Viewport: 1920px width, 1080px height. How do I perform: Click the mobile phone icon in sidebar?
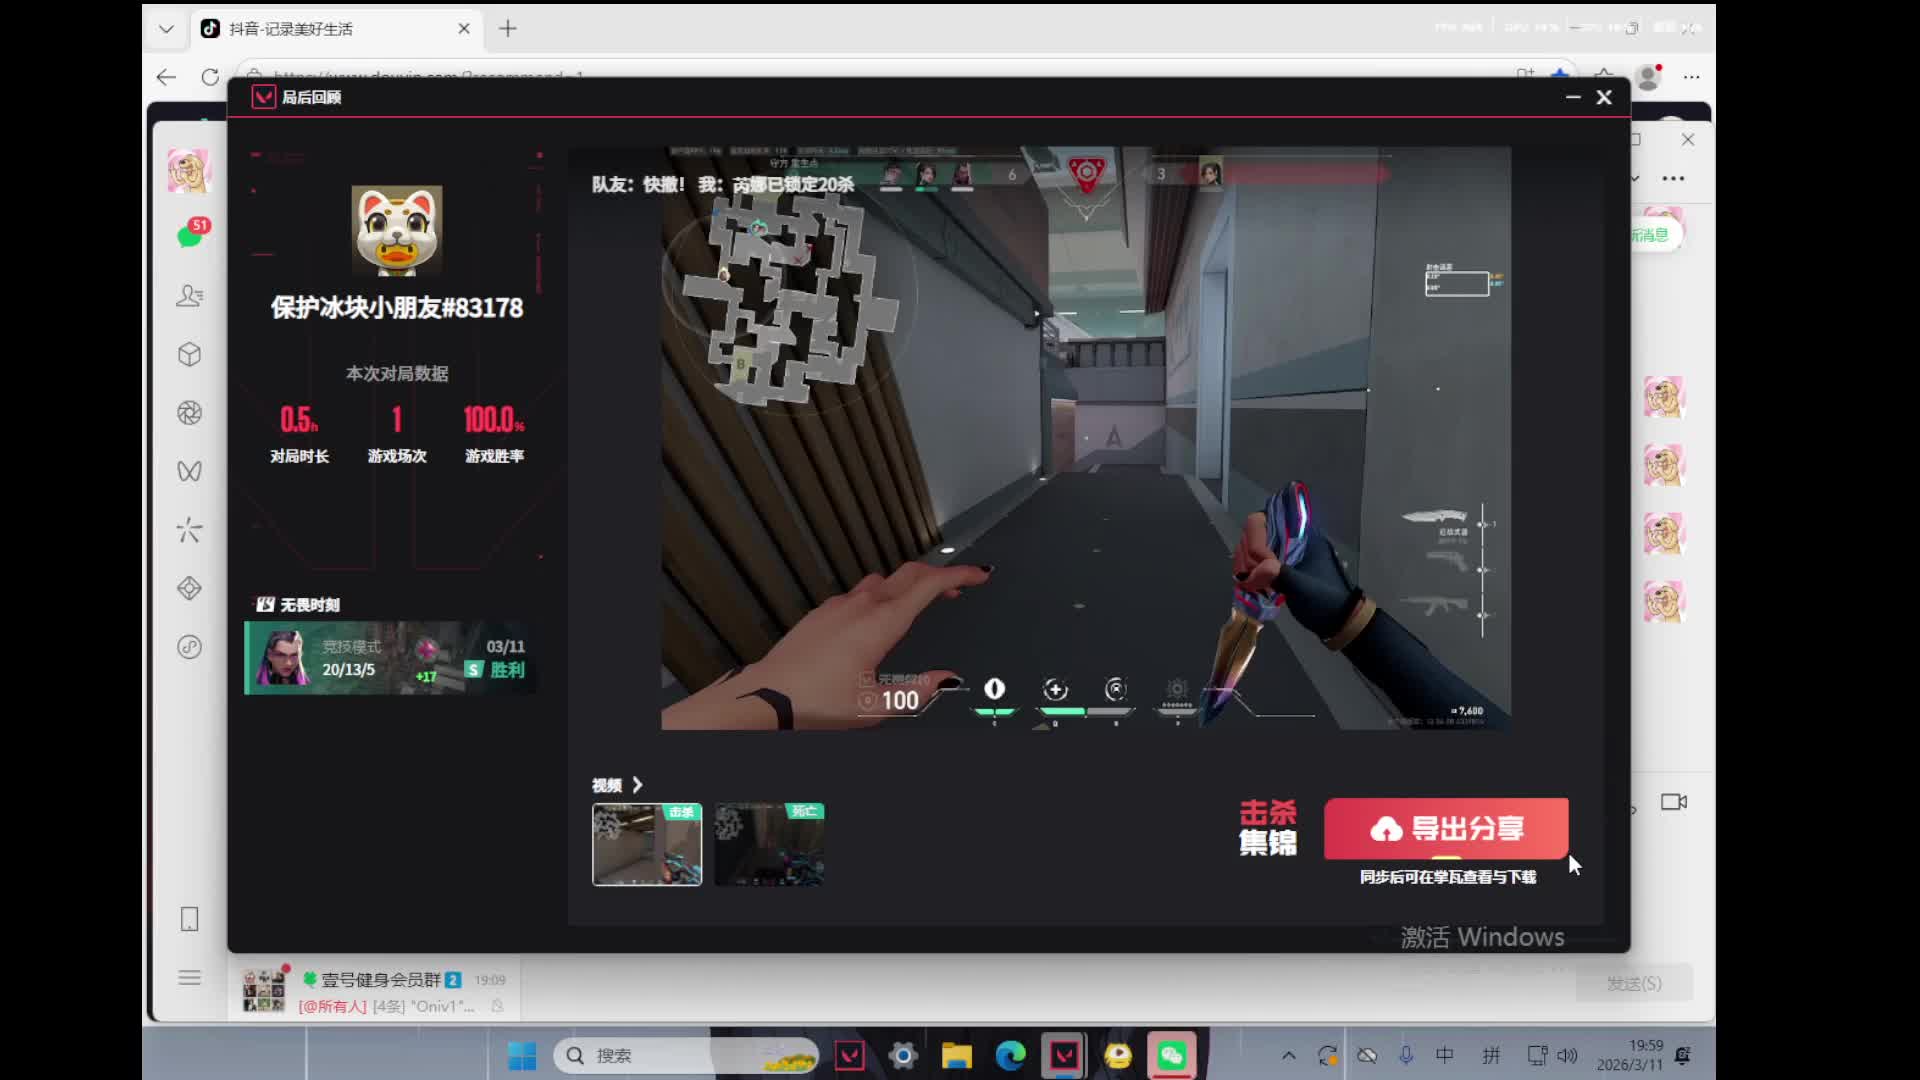(x=190, y=919)
